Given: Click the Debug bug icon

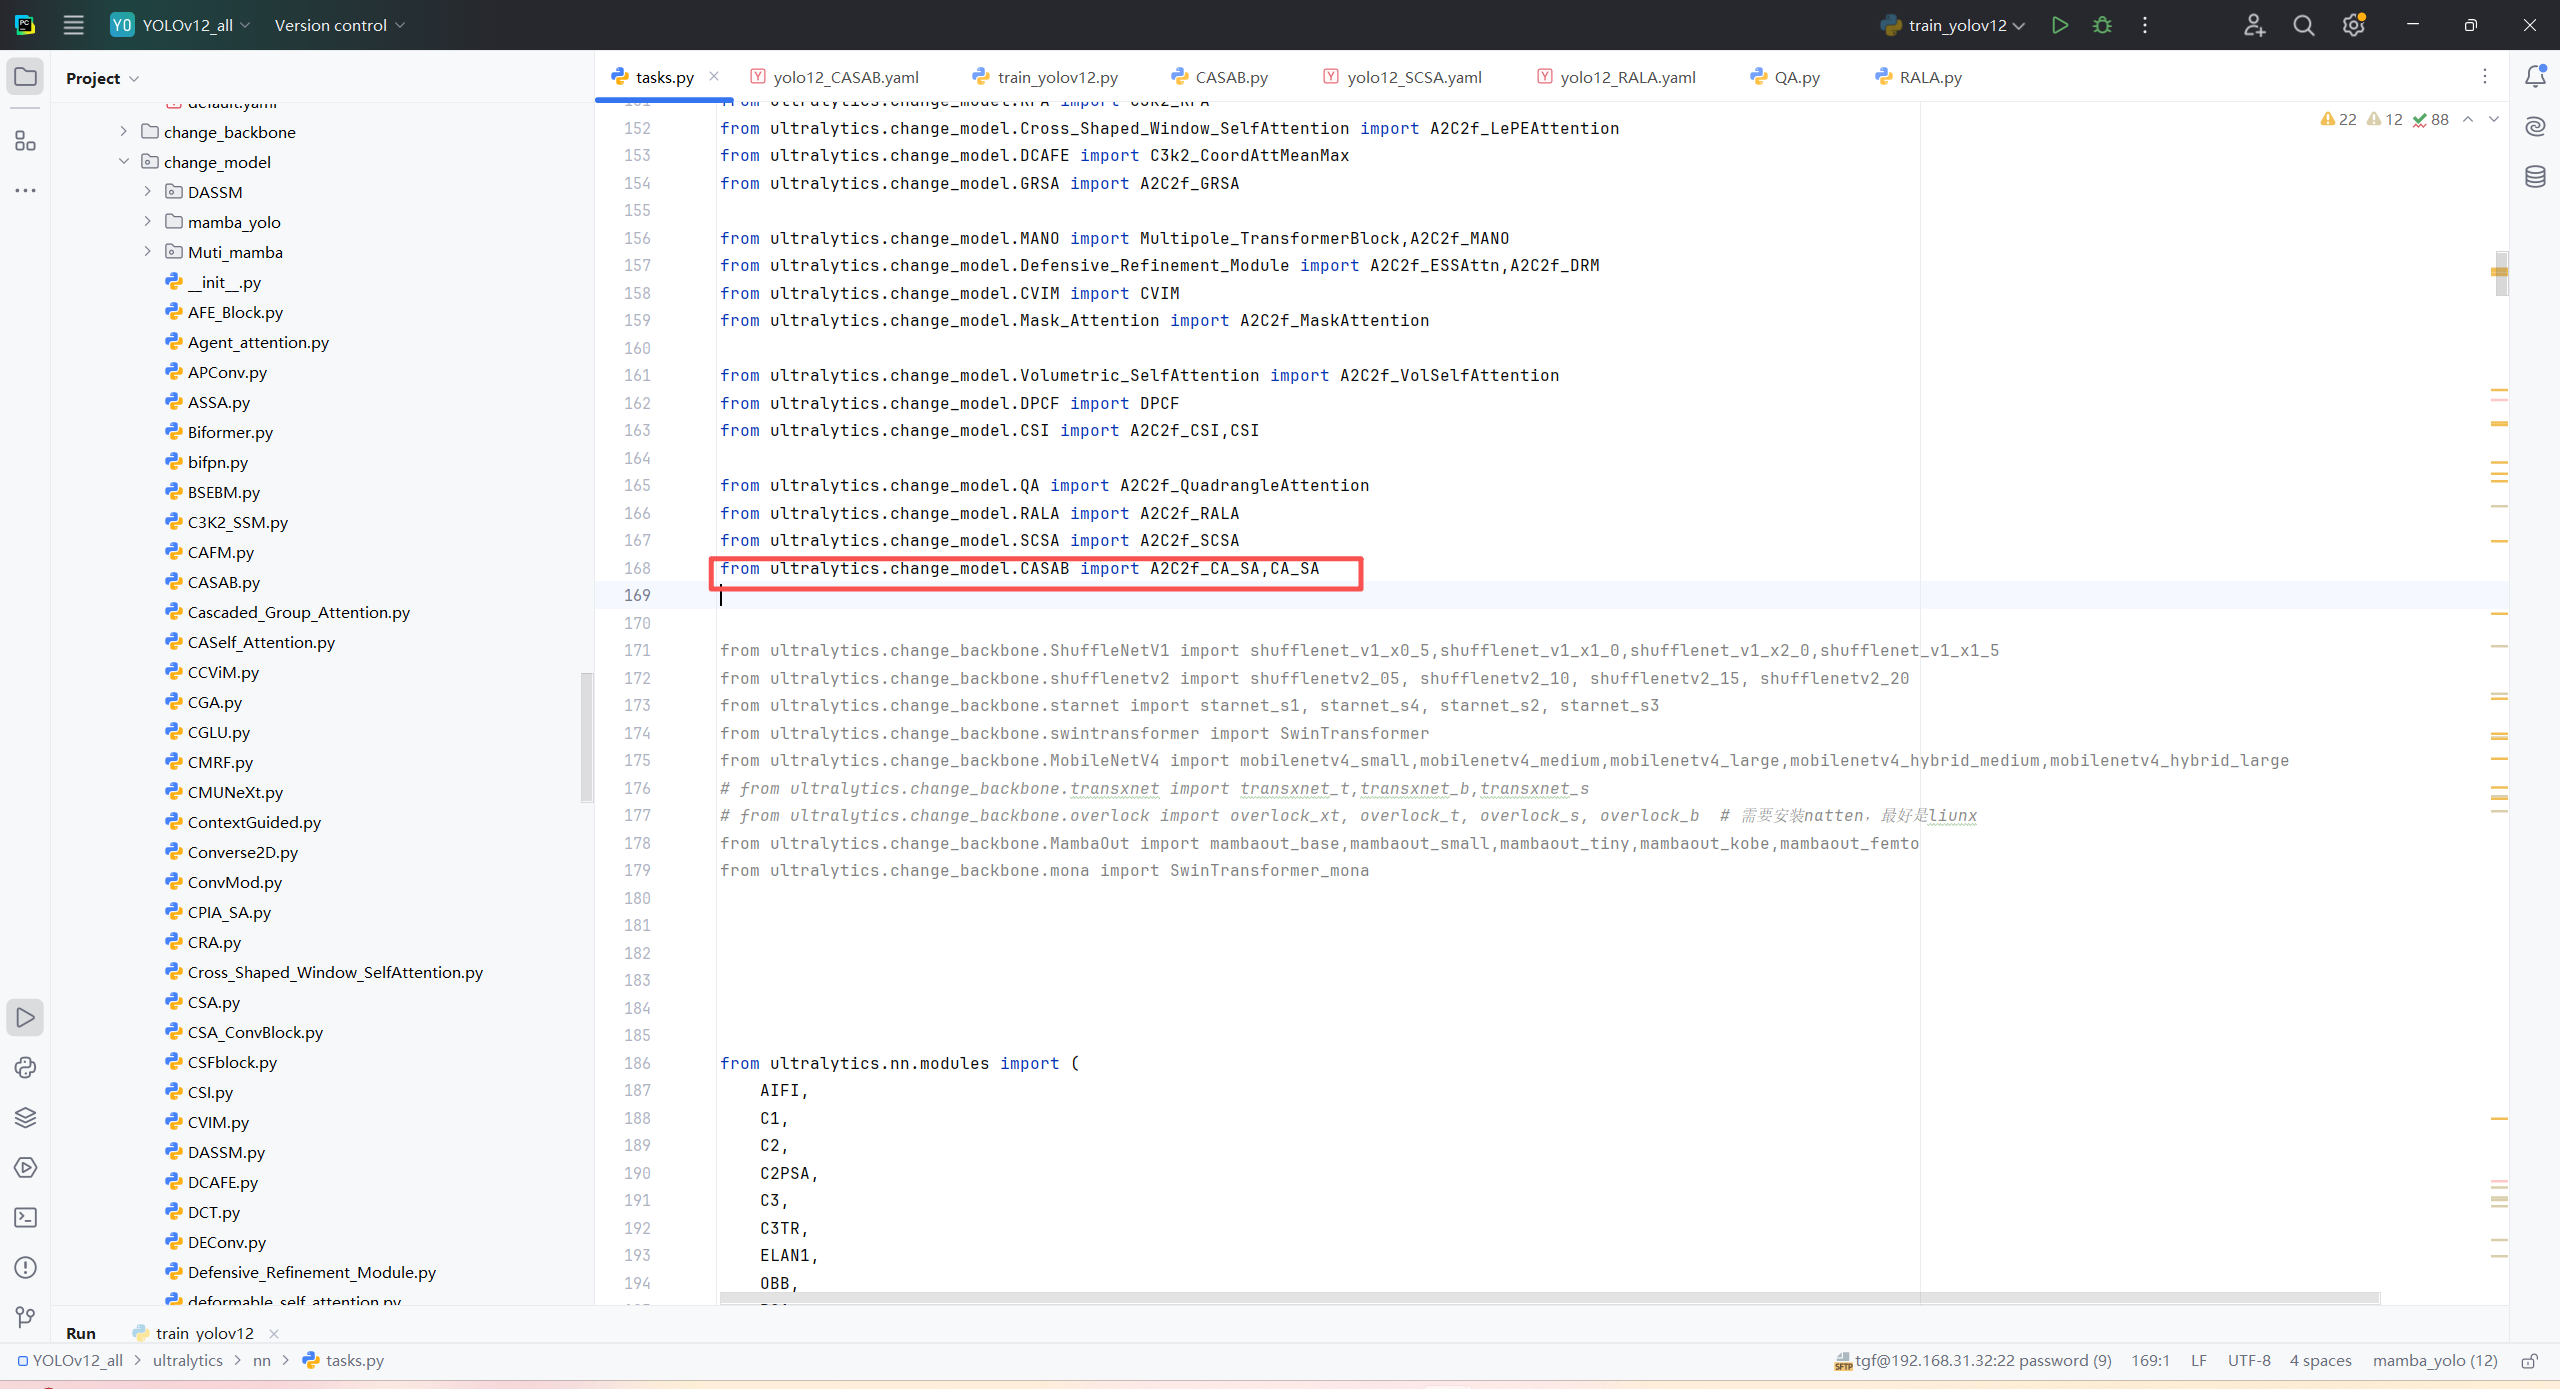Looking at the screenshot, I should [2102, 25].
